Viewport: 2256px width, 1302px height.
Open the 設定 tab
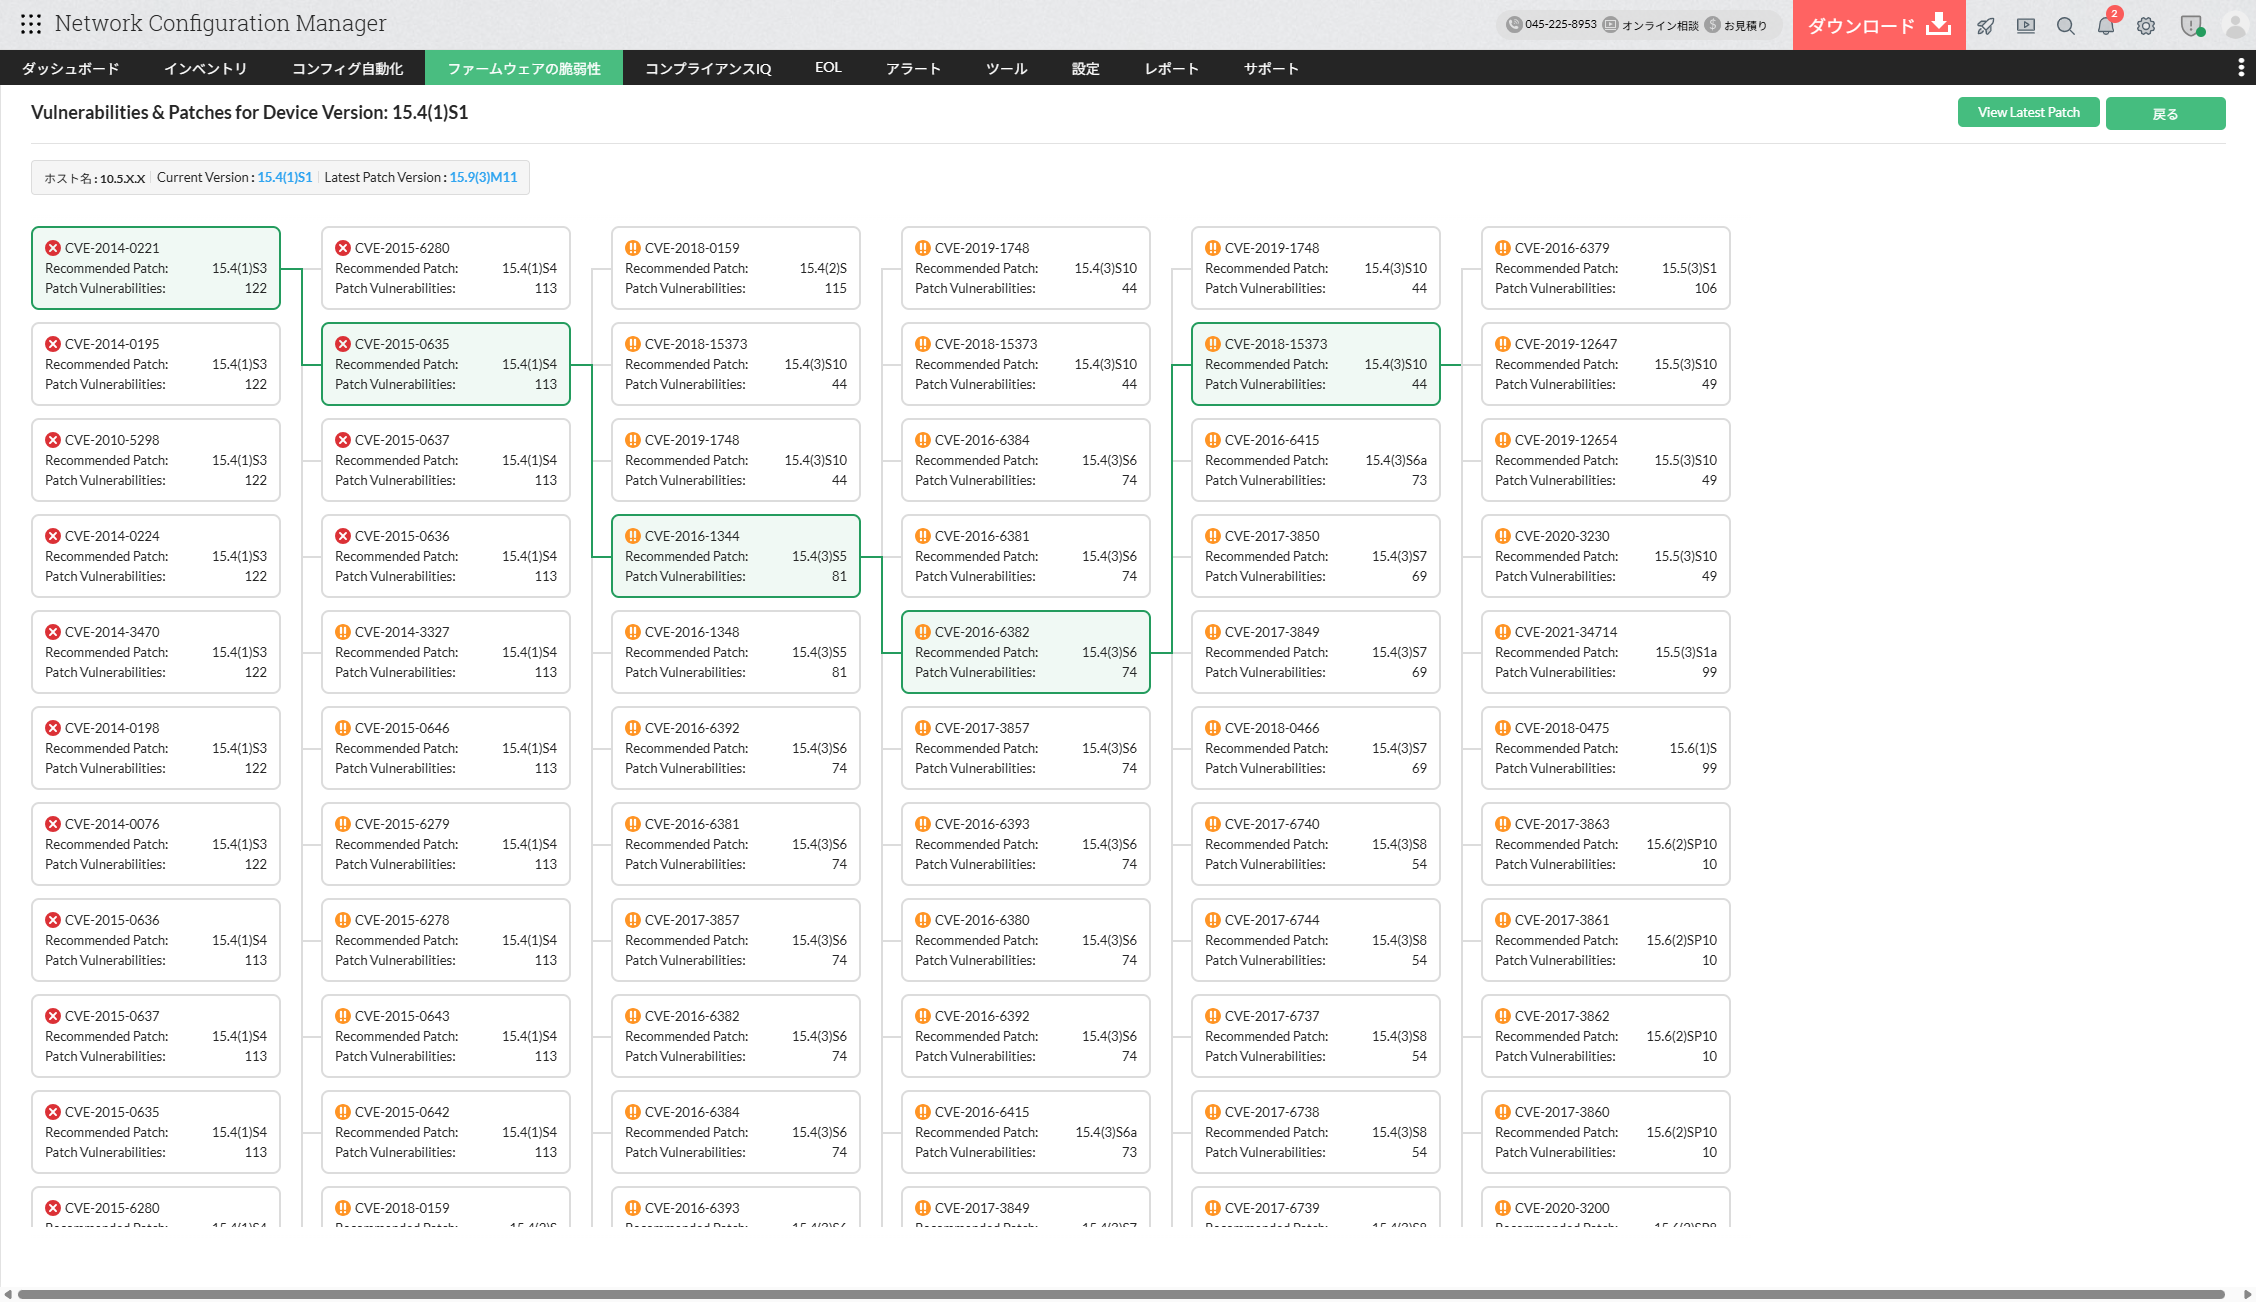click(x=1086, y=68)
